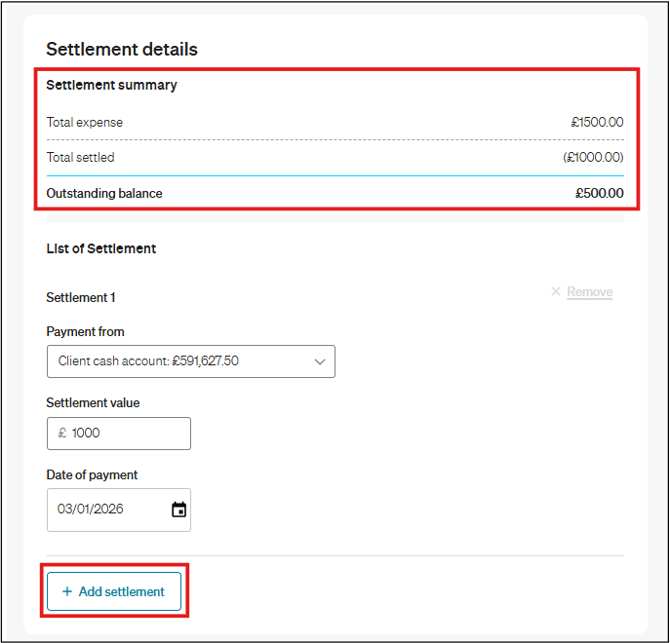Select the Total expense label

coord(84,123)
